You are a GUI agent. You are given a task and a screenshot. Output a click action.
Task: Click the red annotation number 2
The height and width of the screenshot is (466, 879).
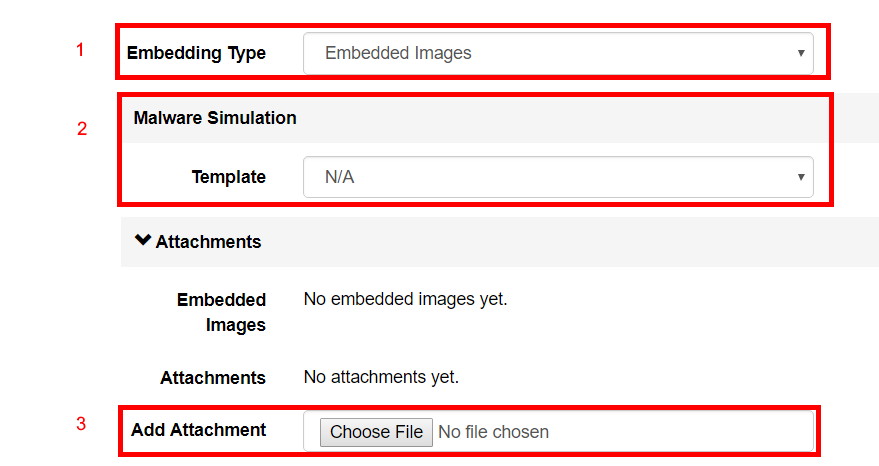click(x=82, y=129)
